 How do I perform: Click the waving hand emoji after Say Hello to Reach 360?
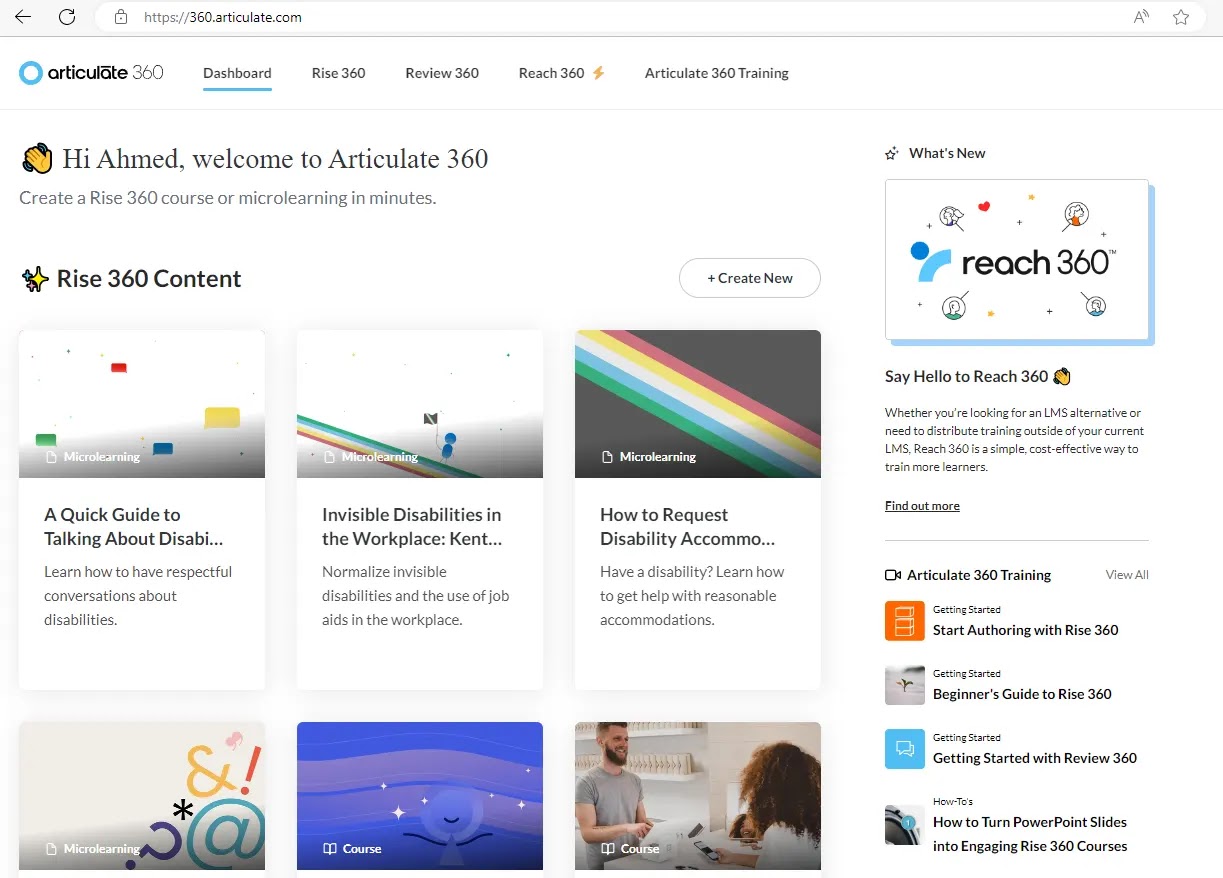tap(1062, 377)
